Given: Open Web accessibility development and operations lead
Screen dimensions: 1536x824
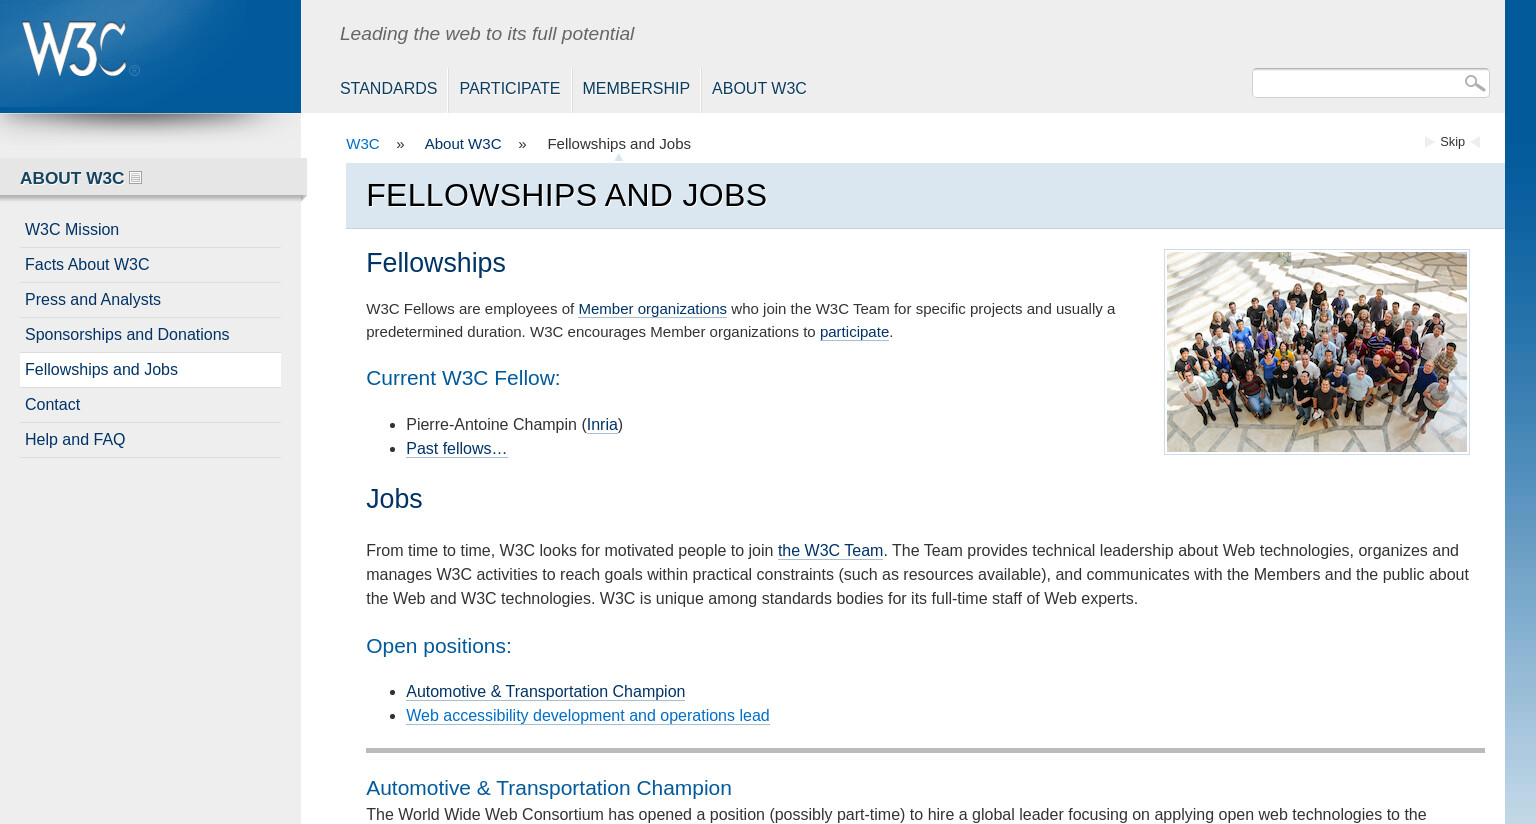Looking at the screenshot, I should tap(587, 716).
